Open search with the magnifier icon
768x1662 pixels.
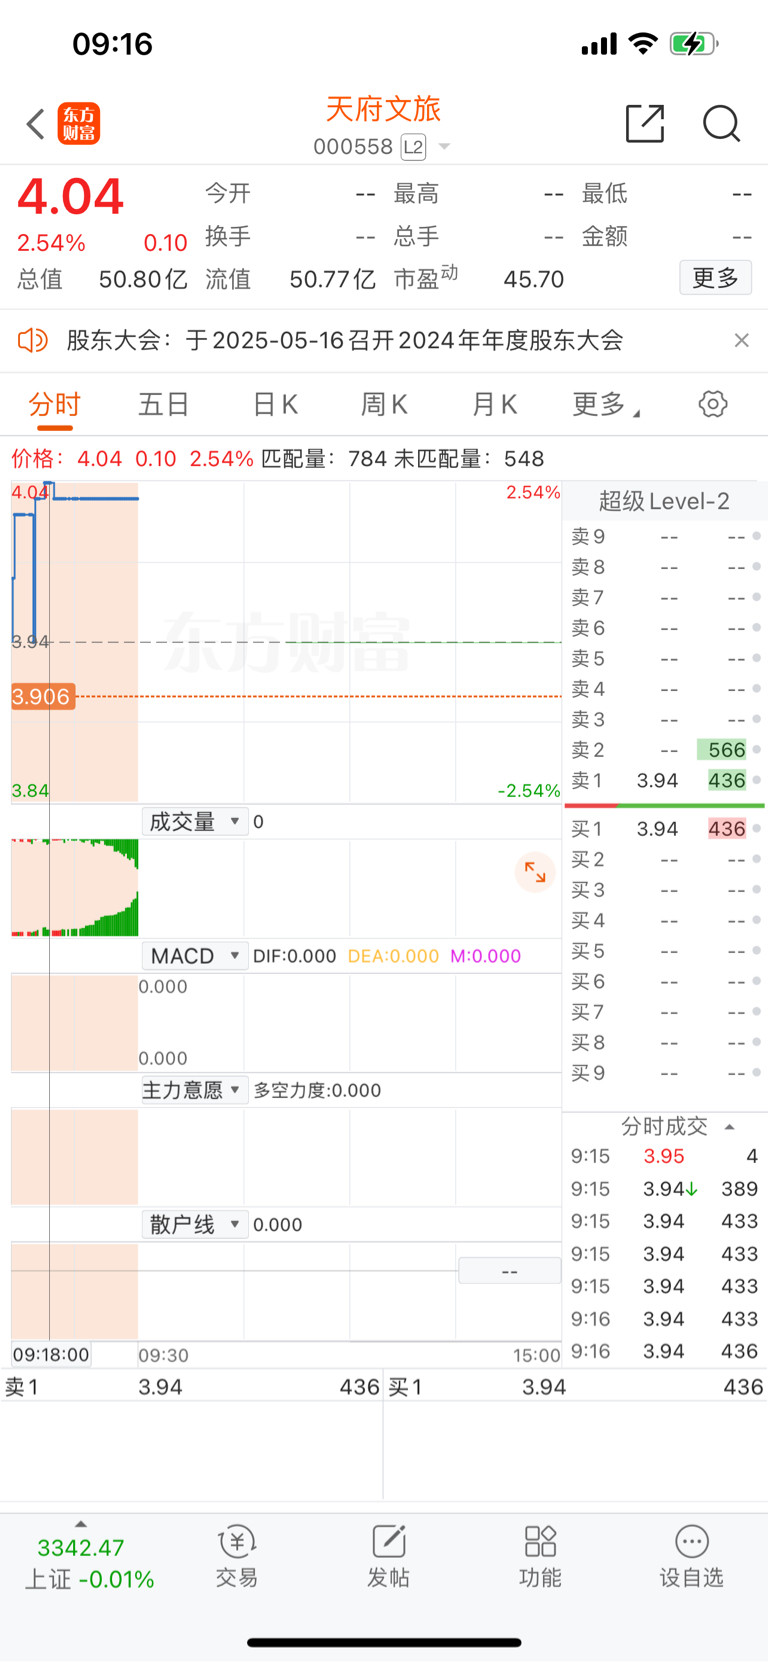[x=721, y=124]
